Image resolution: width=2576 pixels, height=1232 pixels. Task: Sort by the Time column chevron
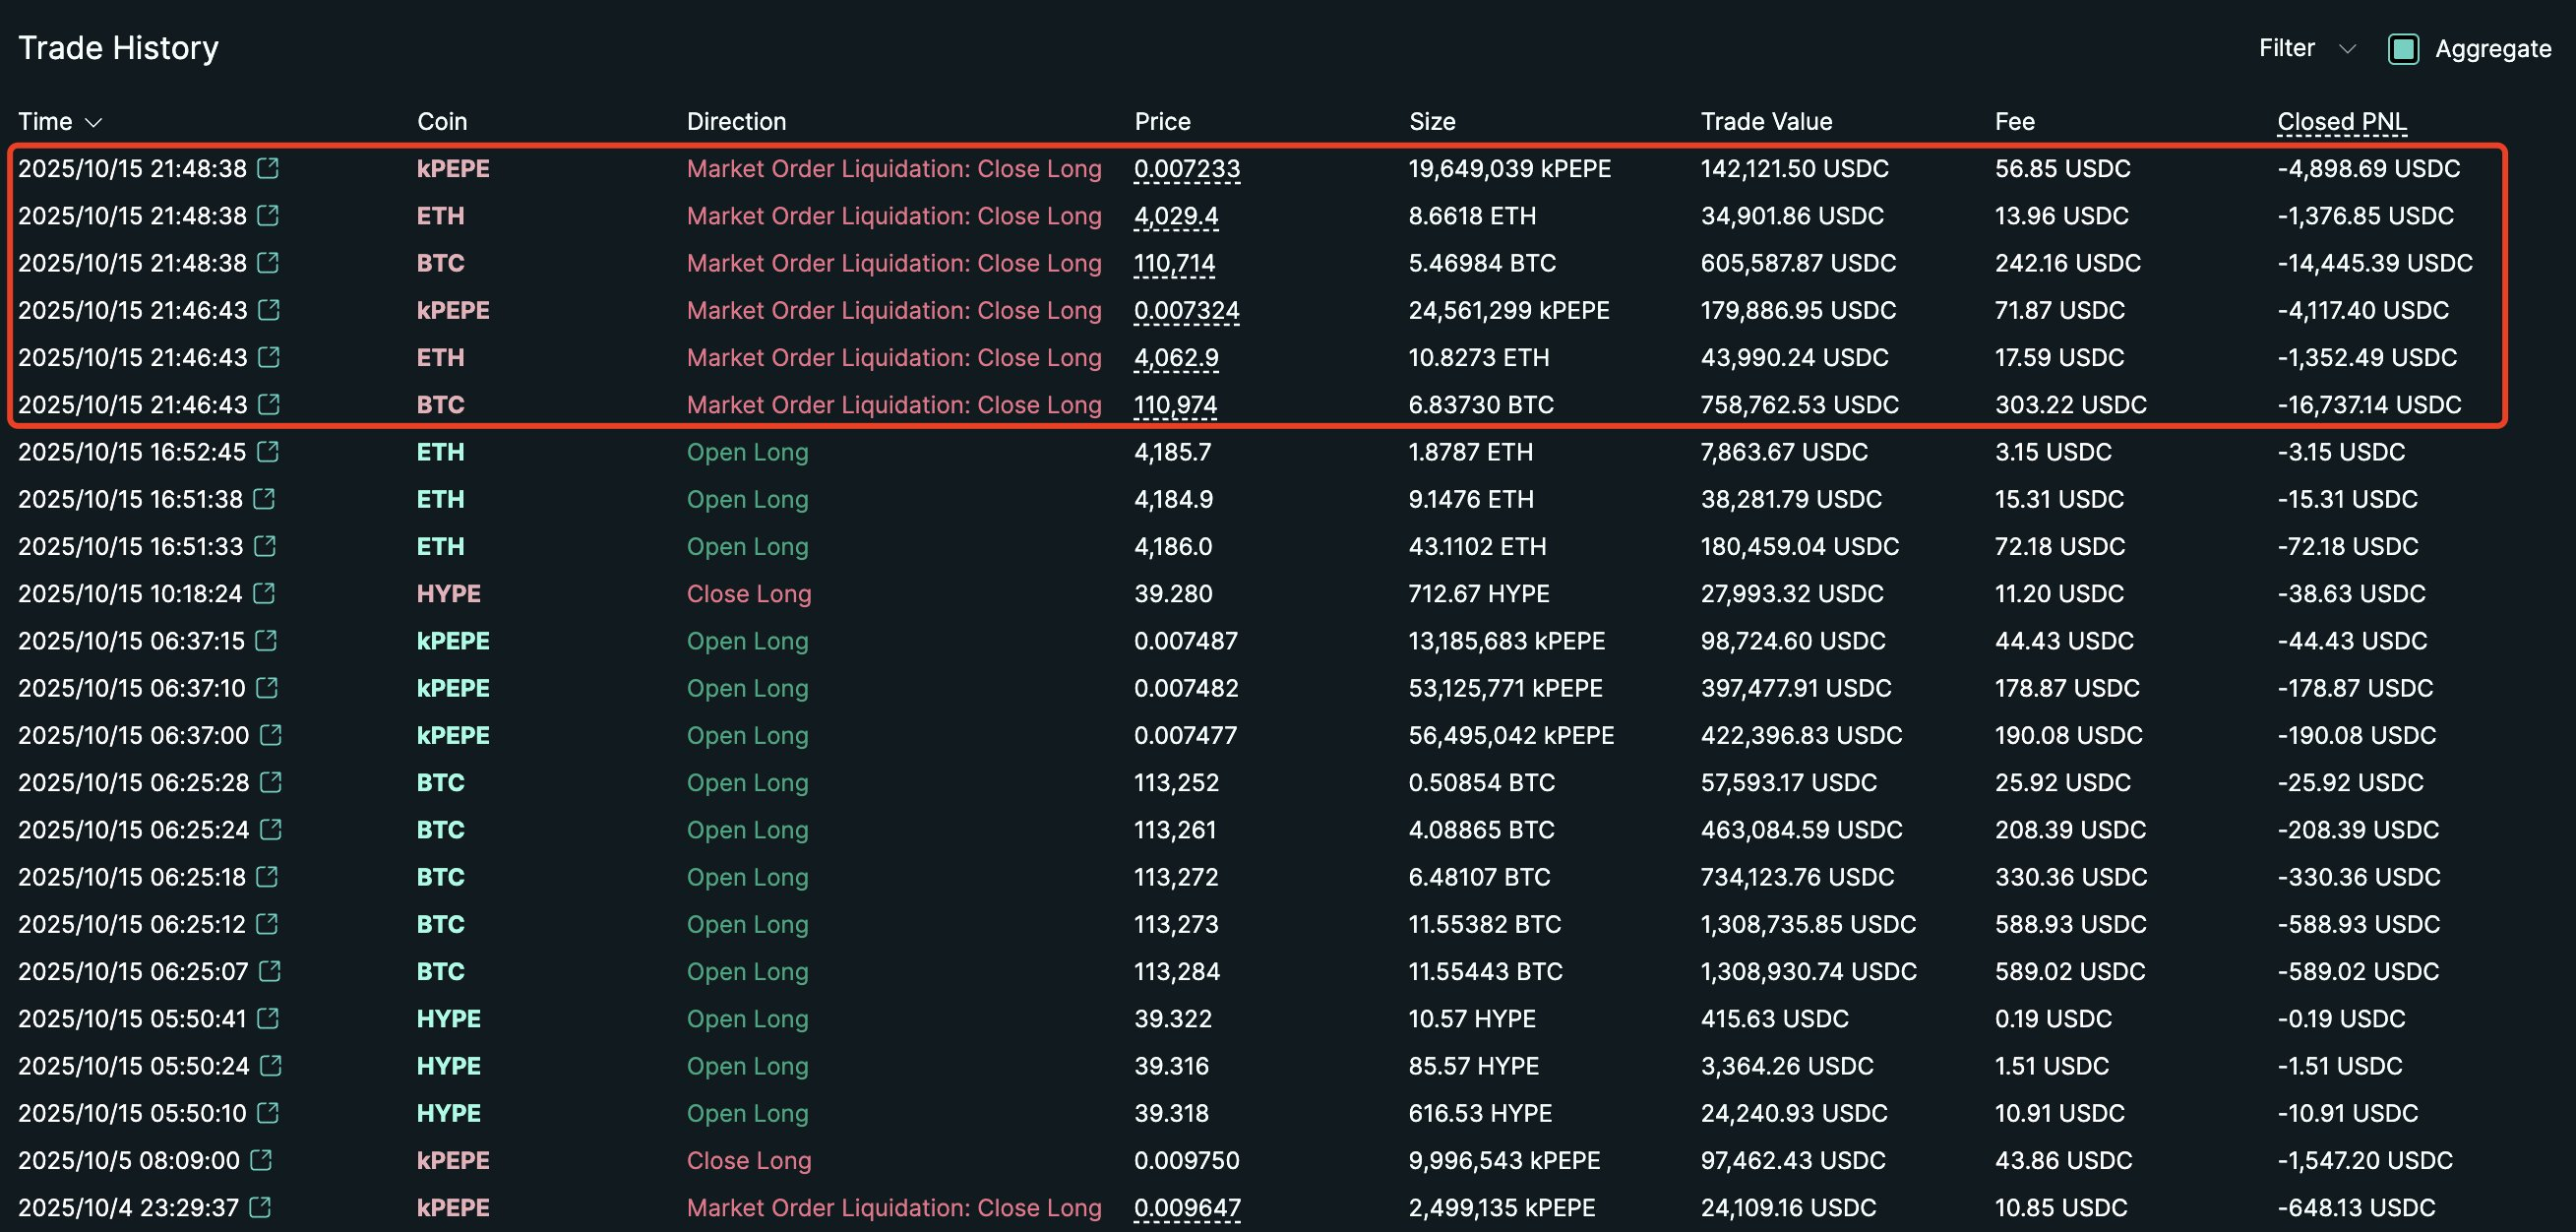pyautogui.click(x=94, y=122)
